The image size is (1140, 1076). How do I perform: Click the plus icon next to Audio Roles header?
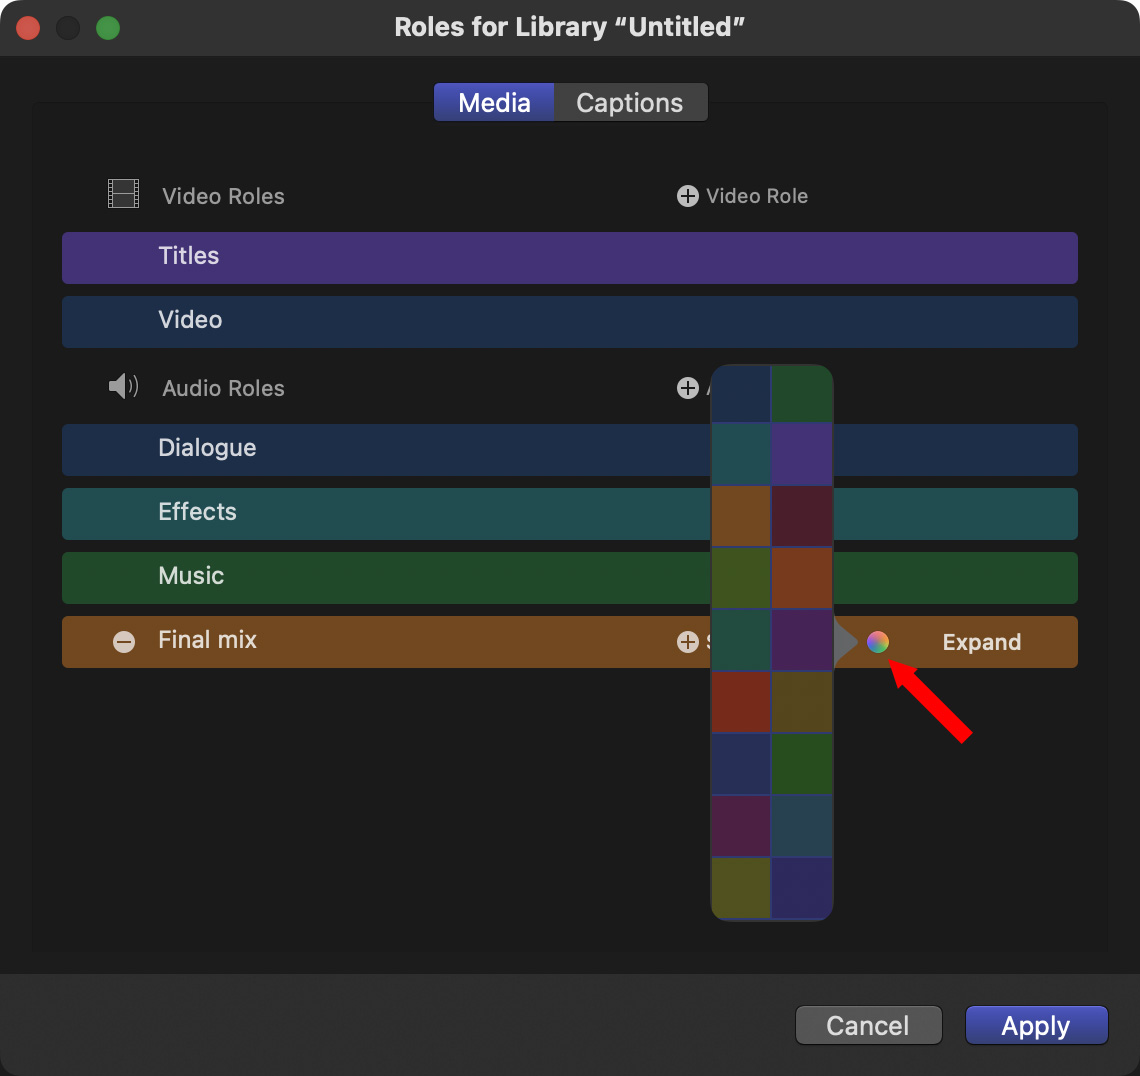point(688,388)
